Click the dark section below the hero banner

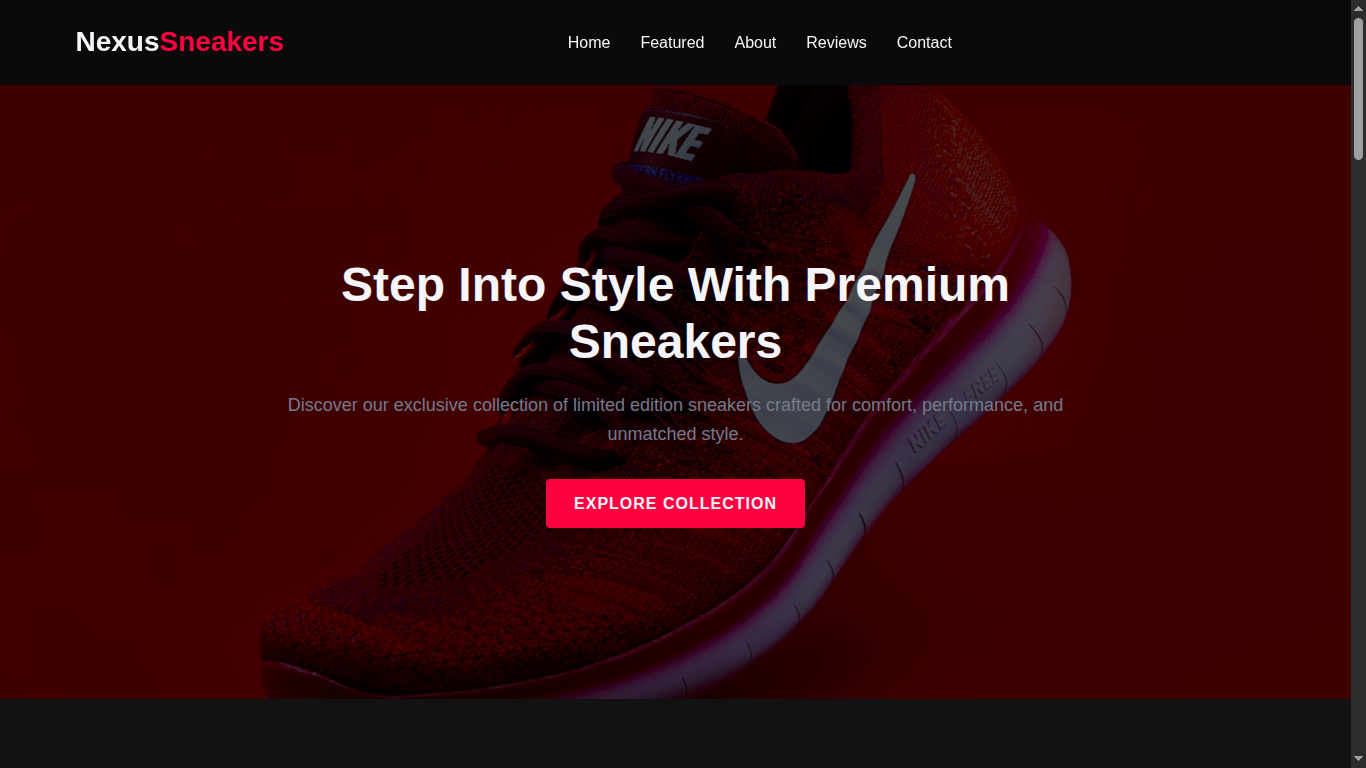[675, 733]
